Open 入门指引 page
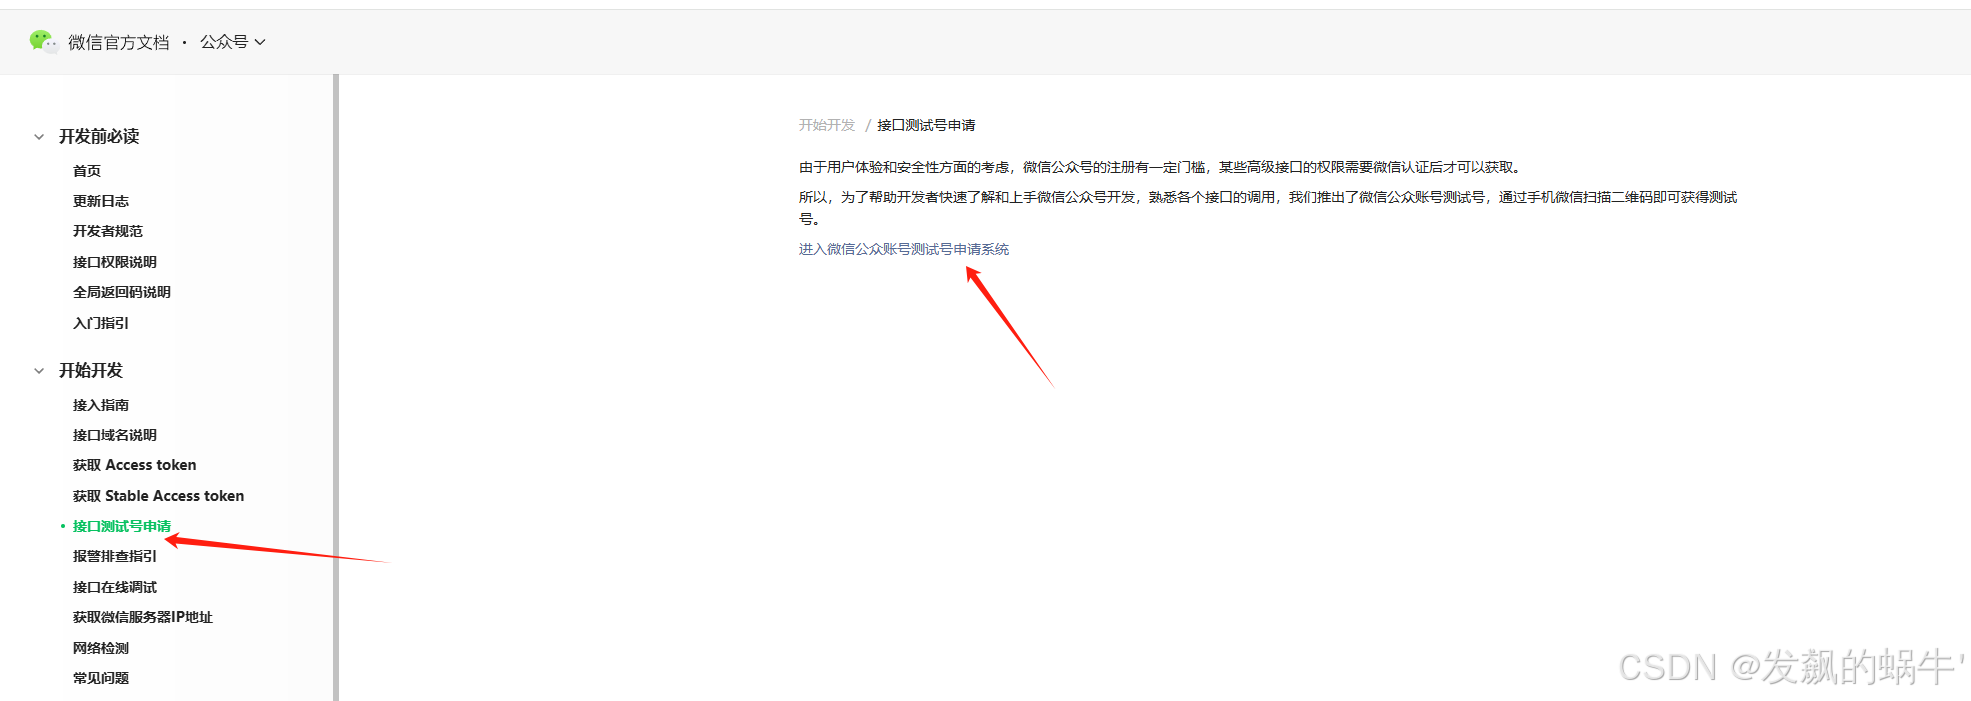Image resolution: width=1971 pixels, height=701 pixels. [x=101, y=323]
